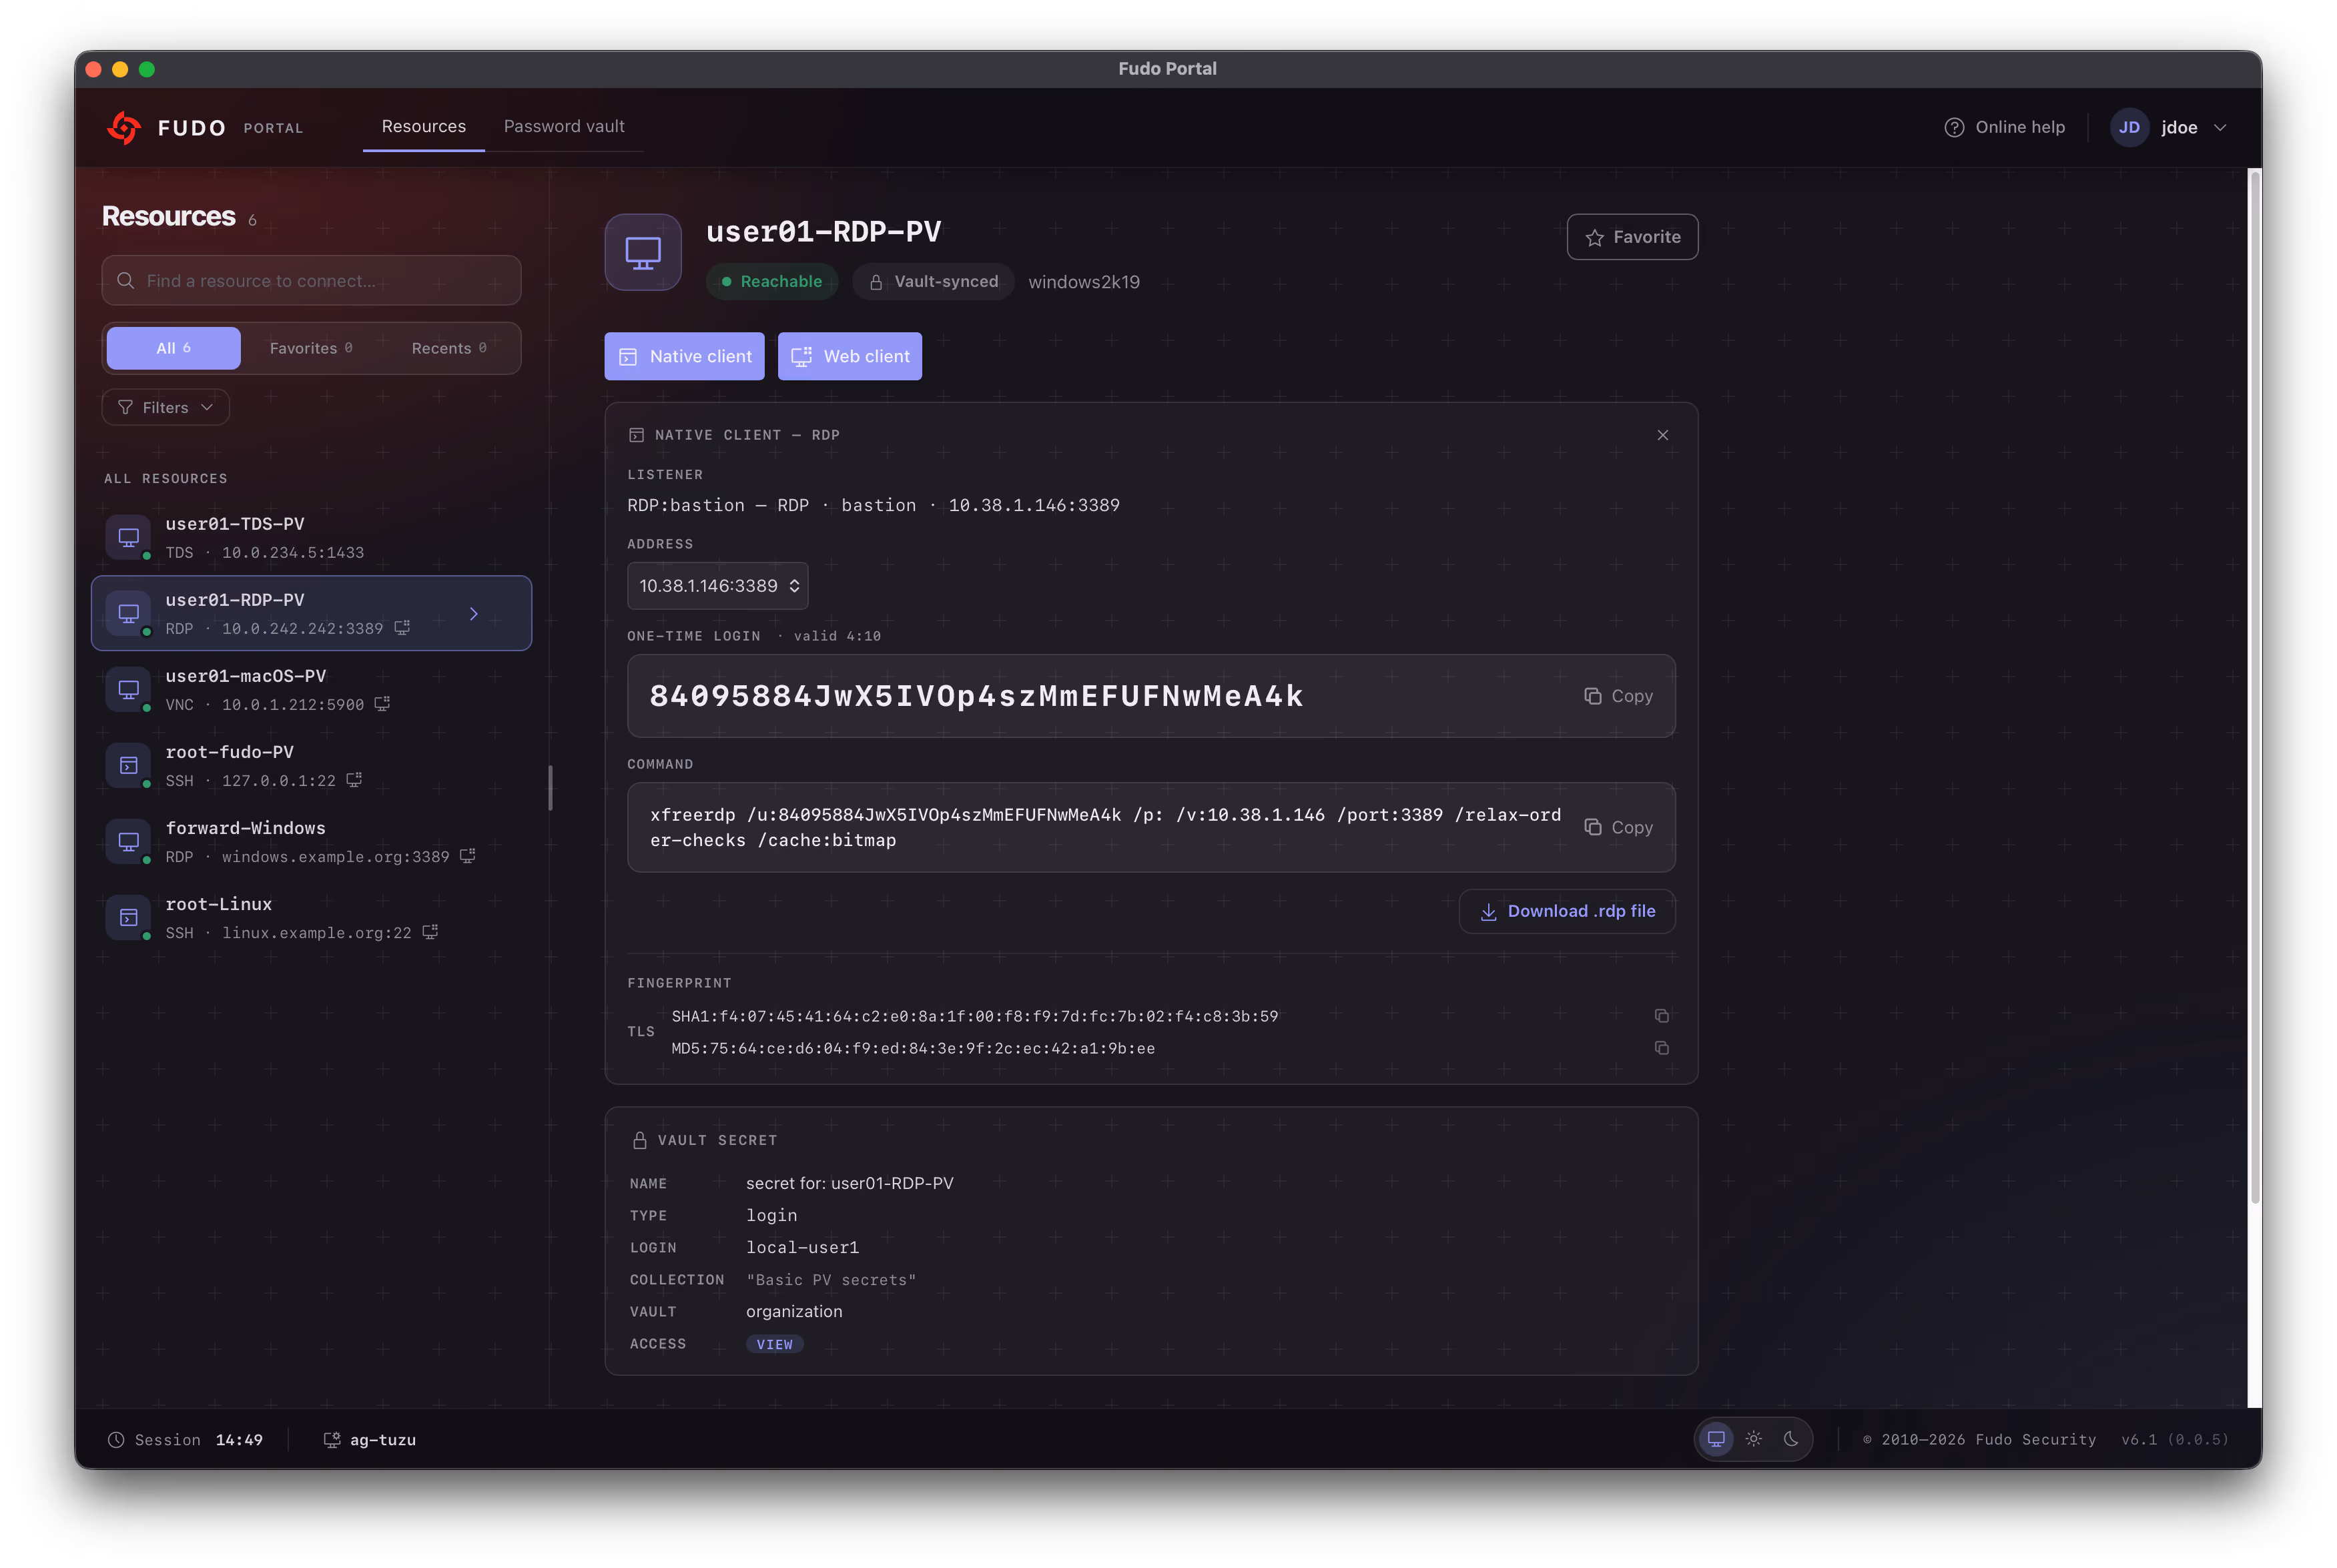Screen dimensions: 2337x1568
Task: Click the Fudo logo icon
Action: pyautogui.click(x=124, y=127)
